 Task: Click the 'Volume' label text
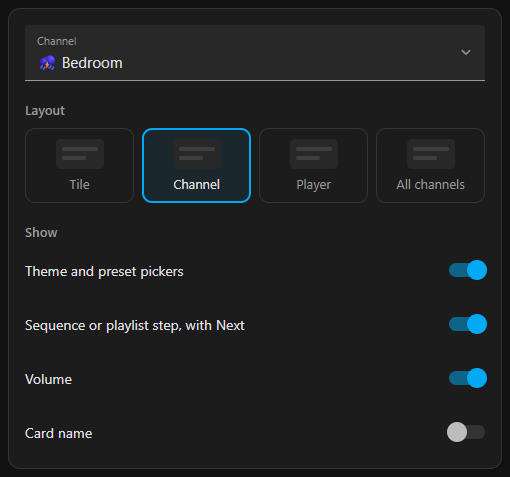point(49,380)
